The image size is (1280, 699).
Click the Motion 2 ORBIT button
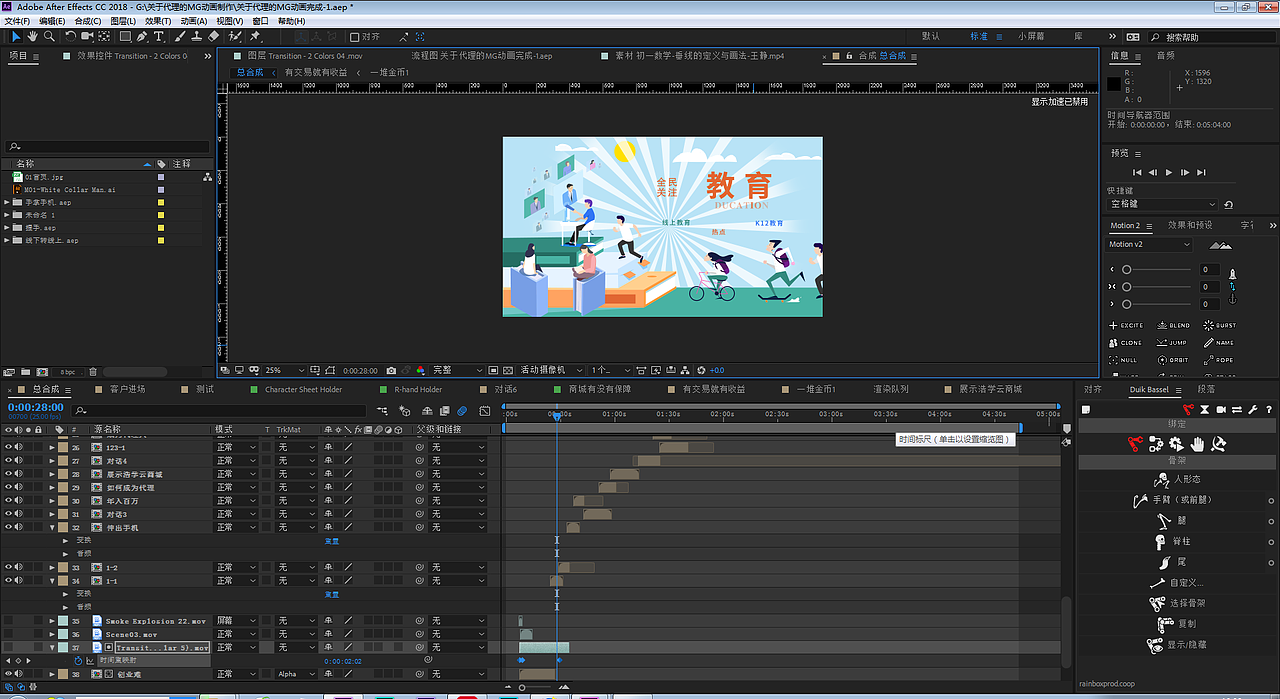tap(1173, 360)
